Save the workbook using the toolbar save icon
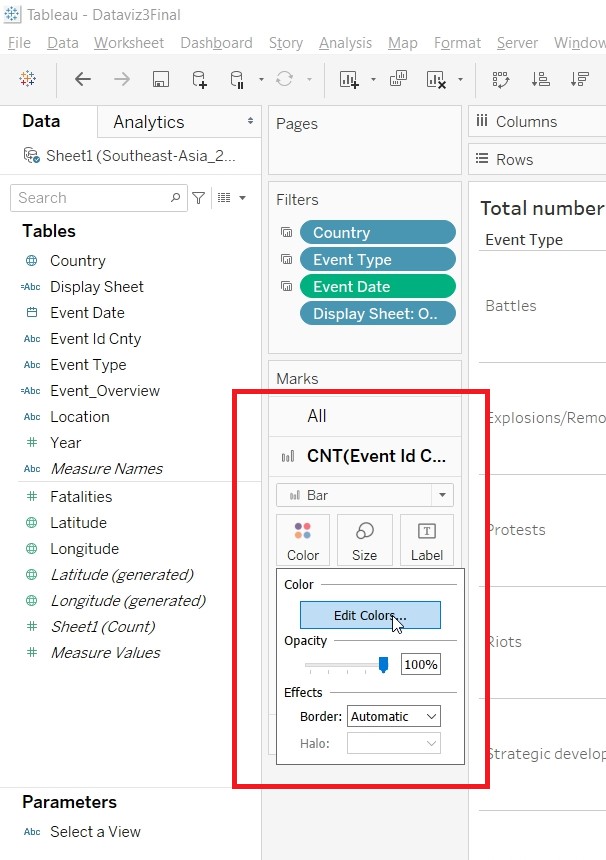 [x=160, y=80]
